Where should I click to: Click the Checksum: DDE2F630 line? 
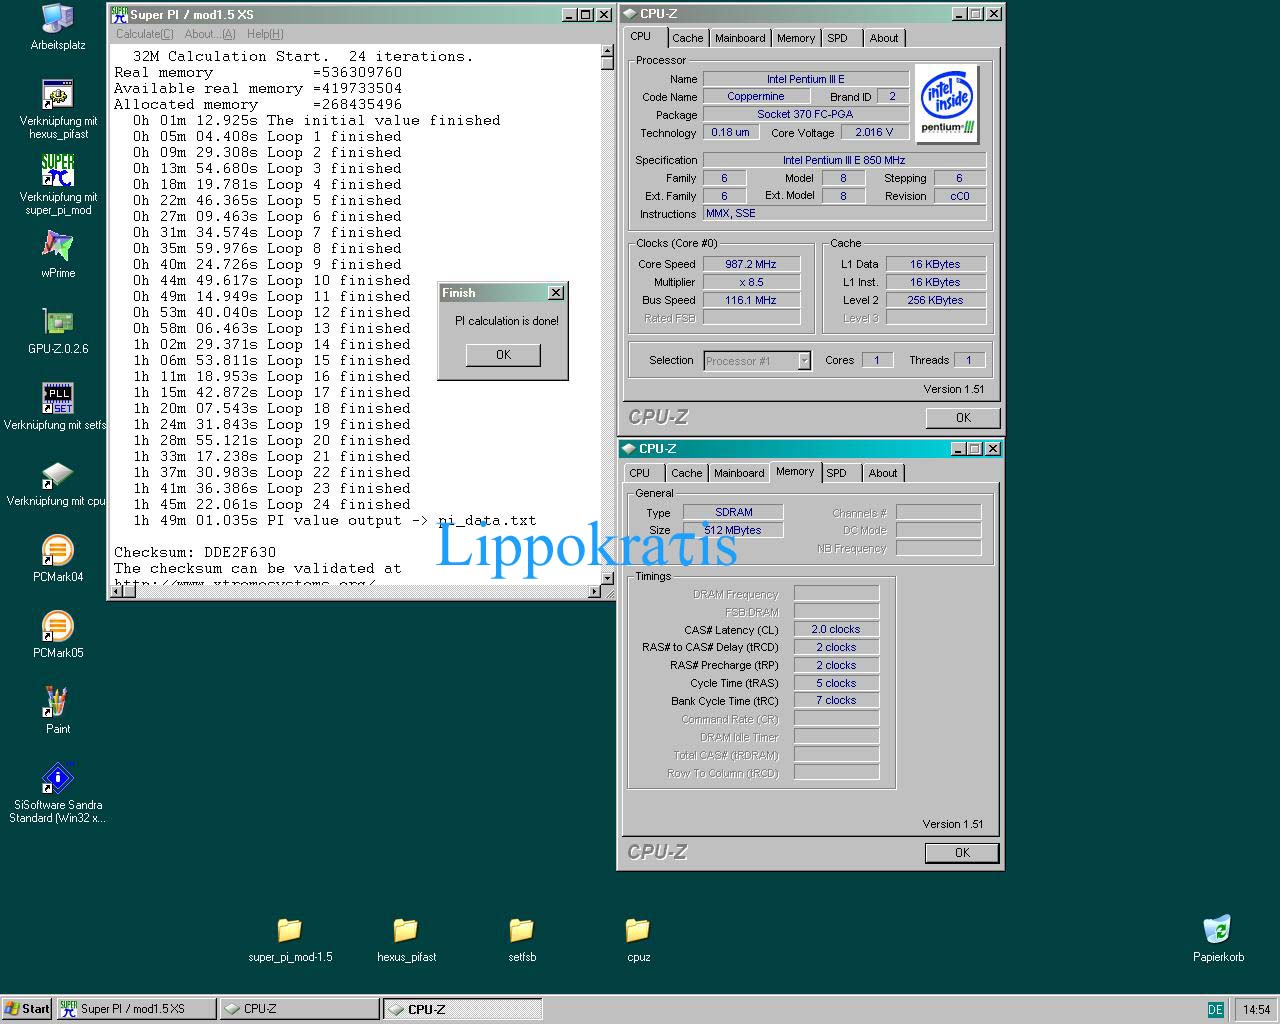coord(195,552)
